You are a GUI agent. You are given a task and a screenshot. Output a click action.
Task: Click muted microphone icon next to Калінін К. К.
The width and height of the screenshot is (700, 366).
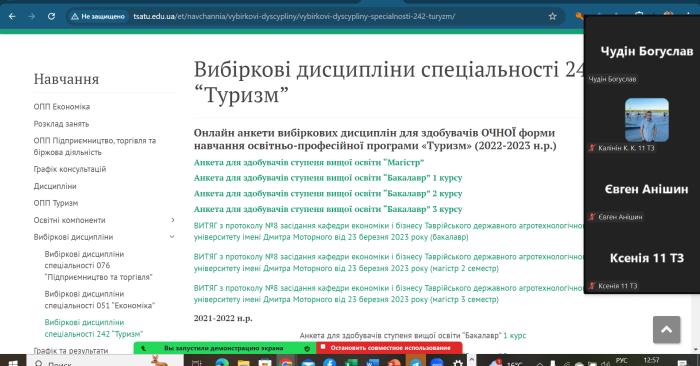[592, 148]
